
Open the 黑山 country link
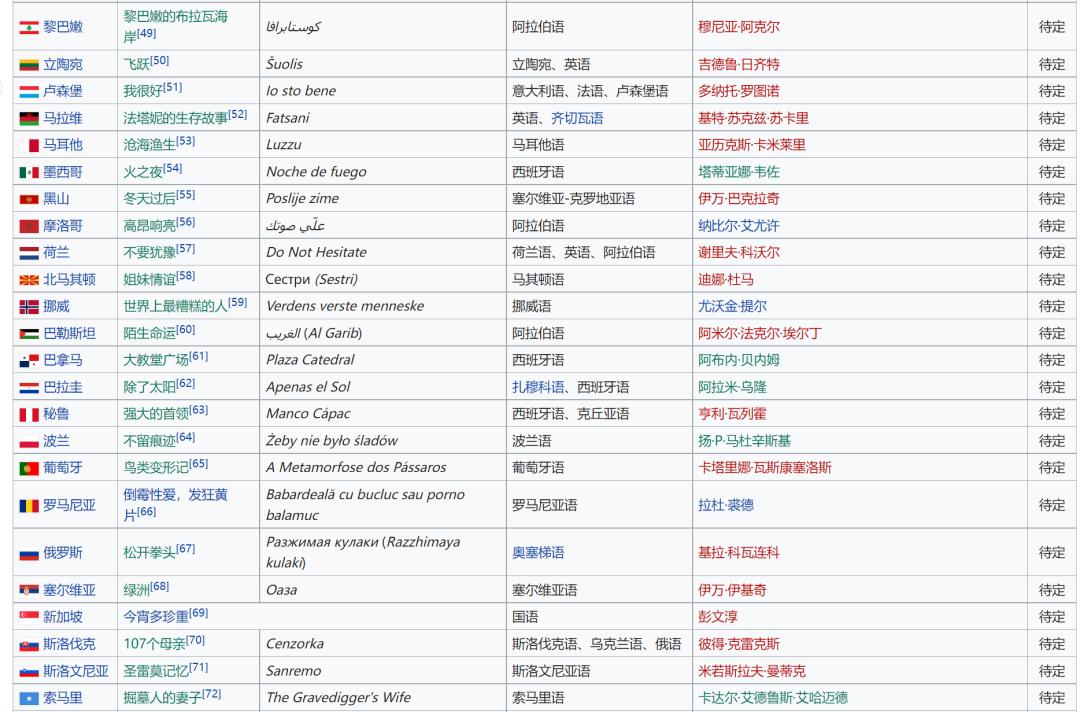[56, 198]
